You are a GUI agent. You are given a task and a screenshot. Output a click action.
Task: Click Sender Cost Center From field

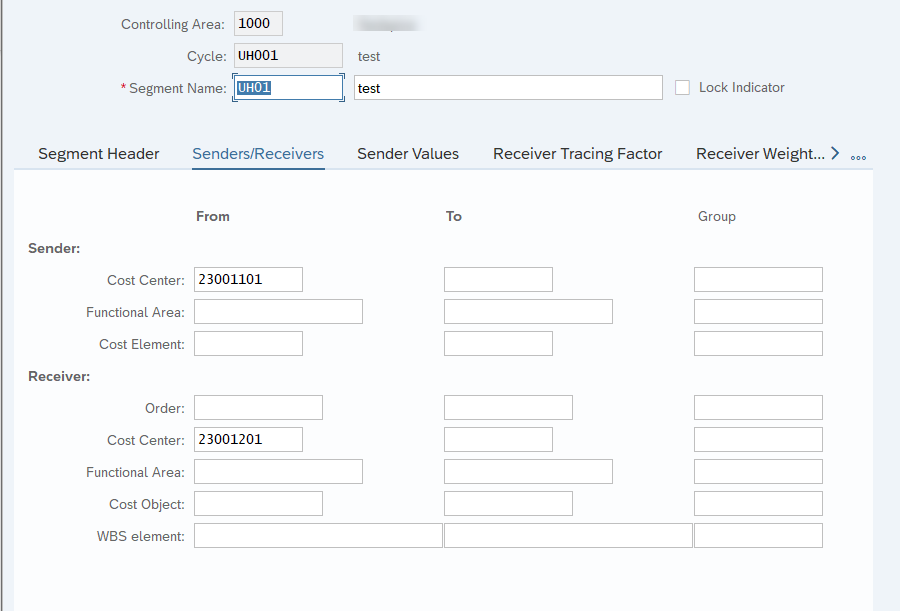[248, 280]
